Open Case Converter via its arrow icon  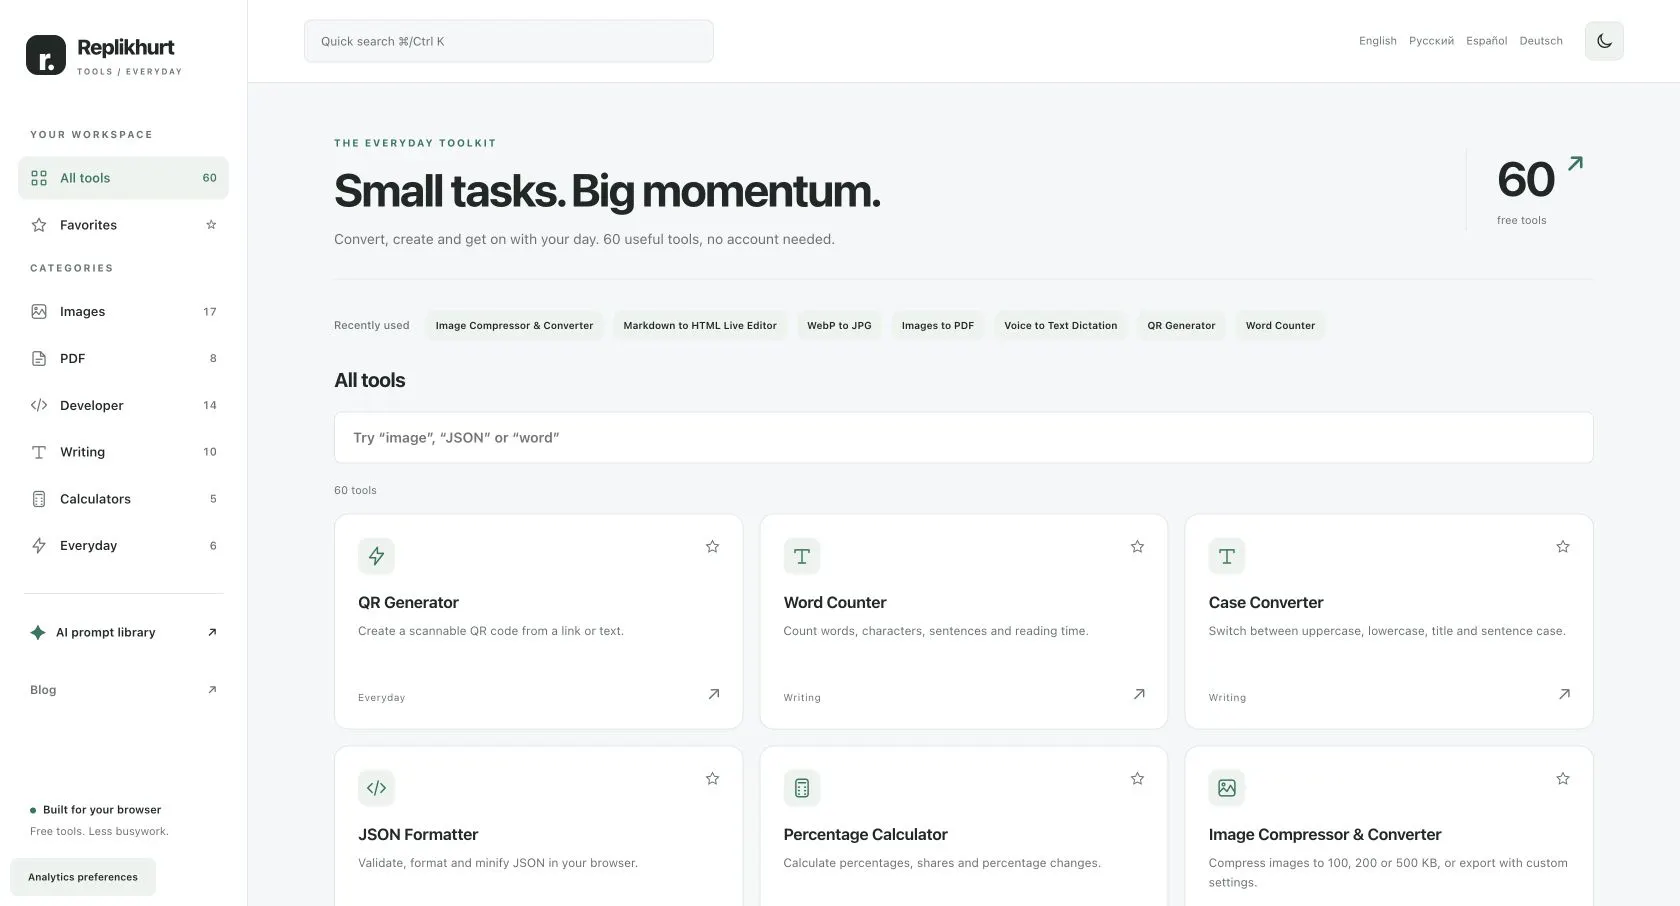click(1564, 694)
